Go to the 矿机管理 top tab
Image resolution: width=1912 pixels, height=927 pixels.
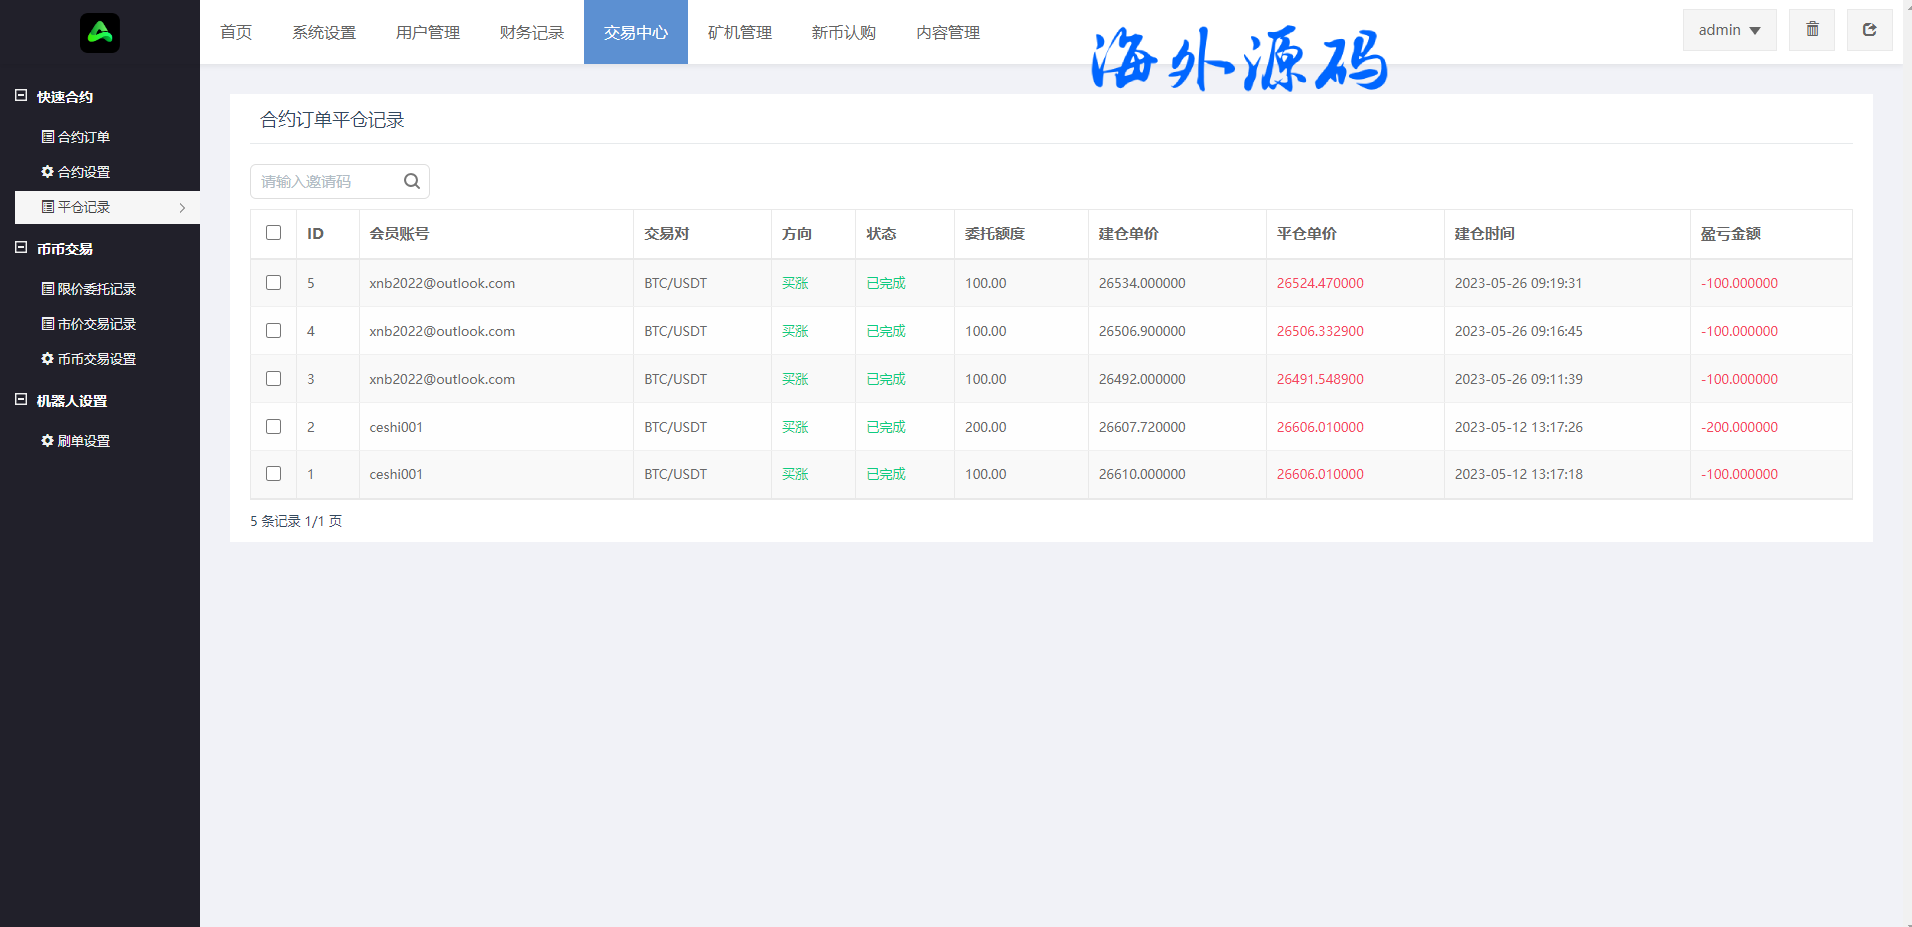click(739, 33)
